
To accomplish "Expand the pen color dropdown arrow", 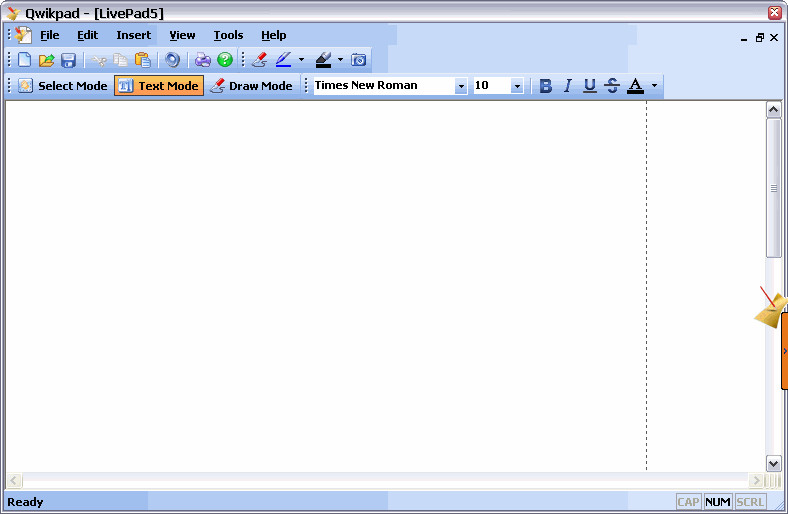I will point(301,60).
